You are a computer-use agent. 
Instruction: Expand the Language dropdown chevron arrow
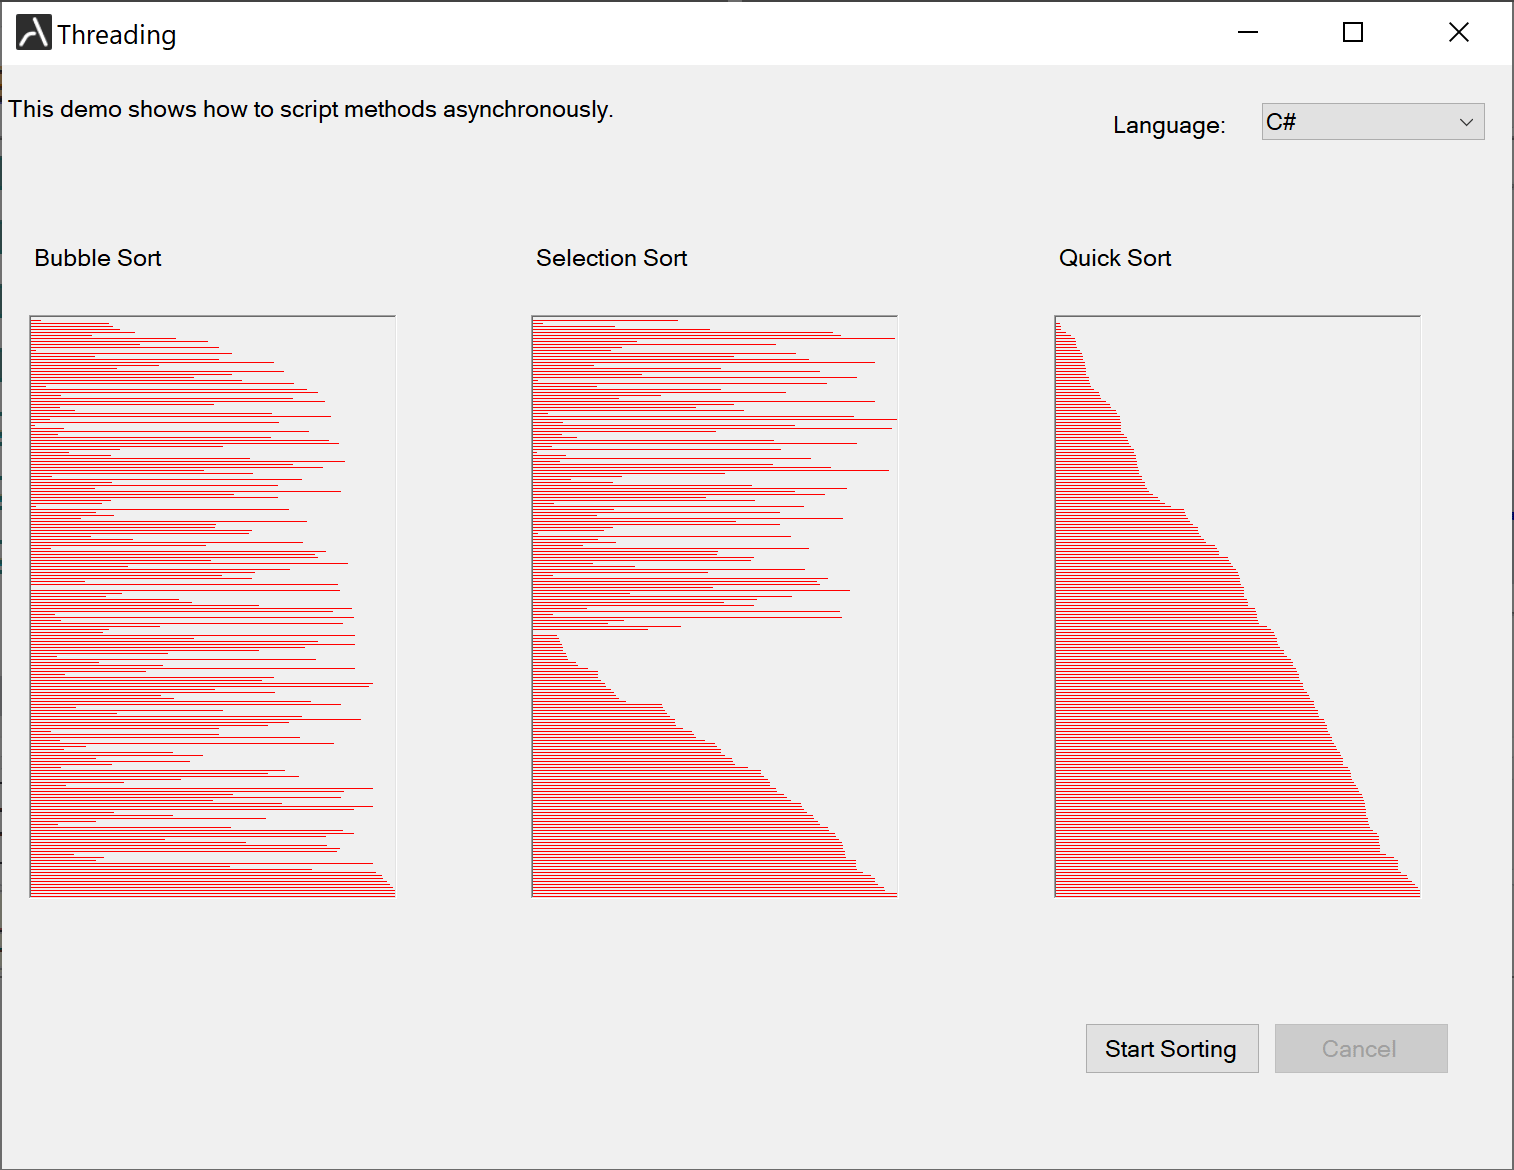pyautogui.click(x=1466, y=122)
